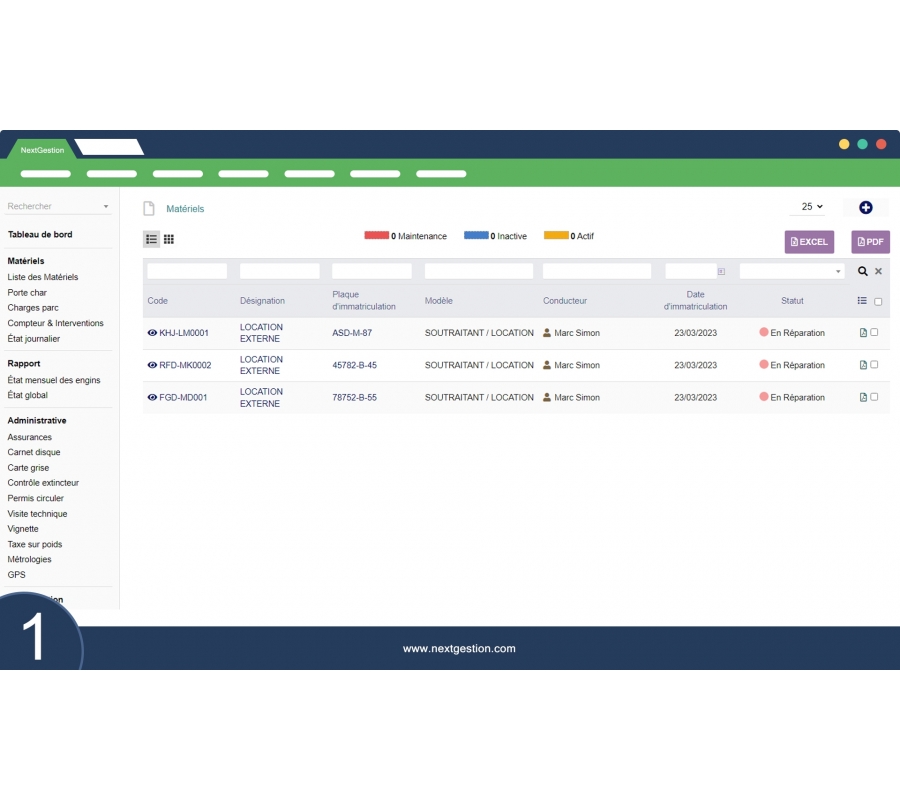Open Liste des Matériels in sidebar
This screenshot has height=800, width=900.
coord(43,277)
